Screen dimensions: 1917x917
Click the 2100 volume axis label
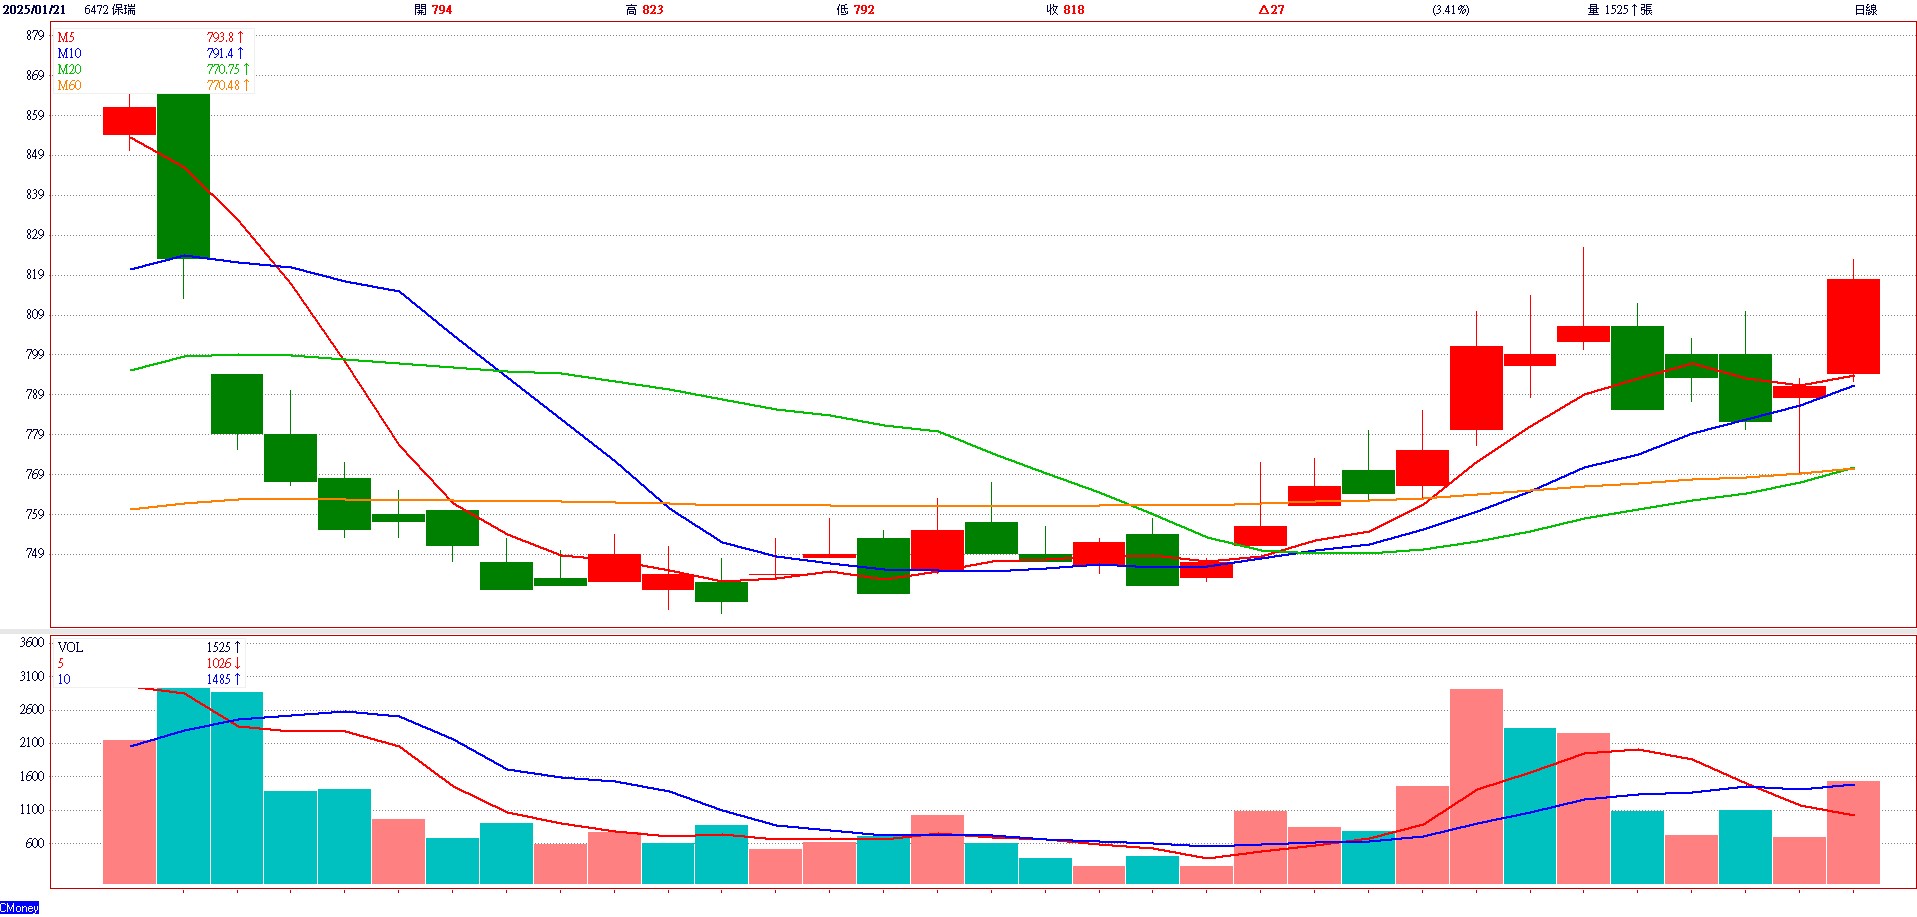pos(32,743)
